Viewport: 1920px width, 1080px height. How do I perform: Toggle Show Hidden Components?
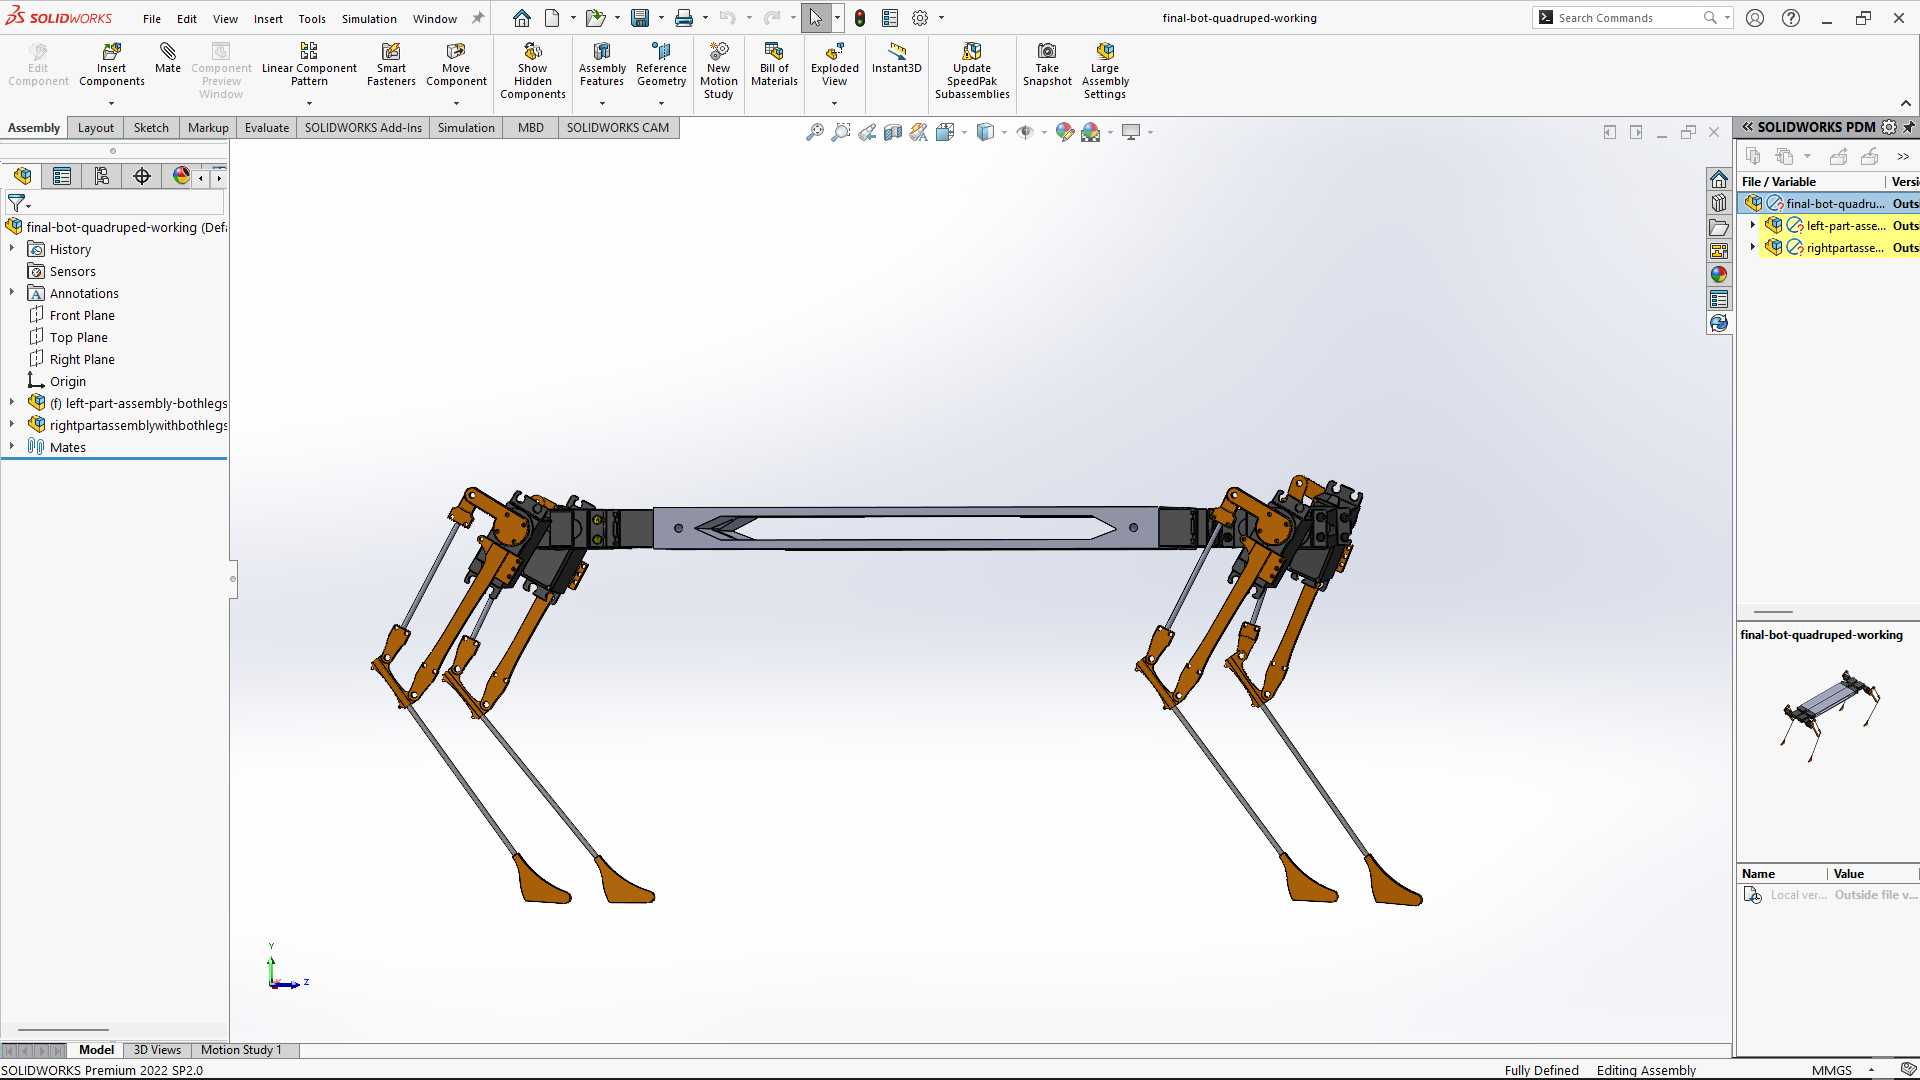[533, 71]
